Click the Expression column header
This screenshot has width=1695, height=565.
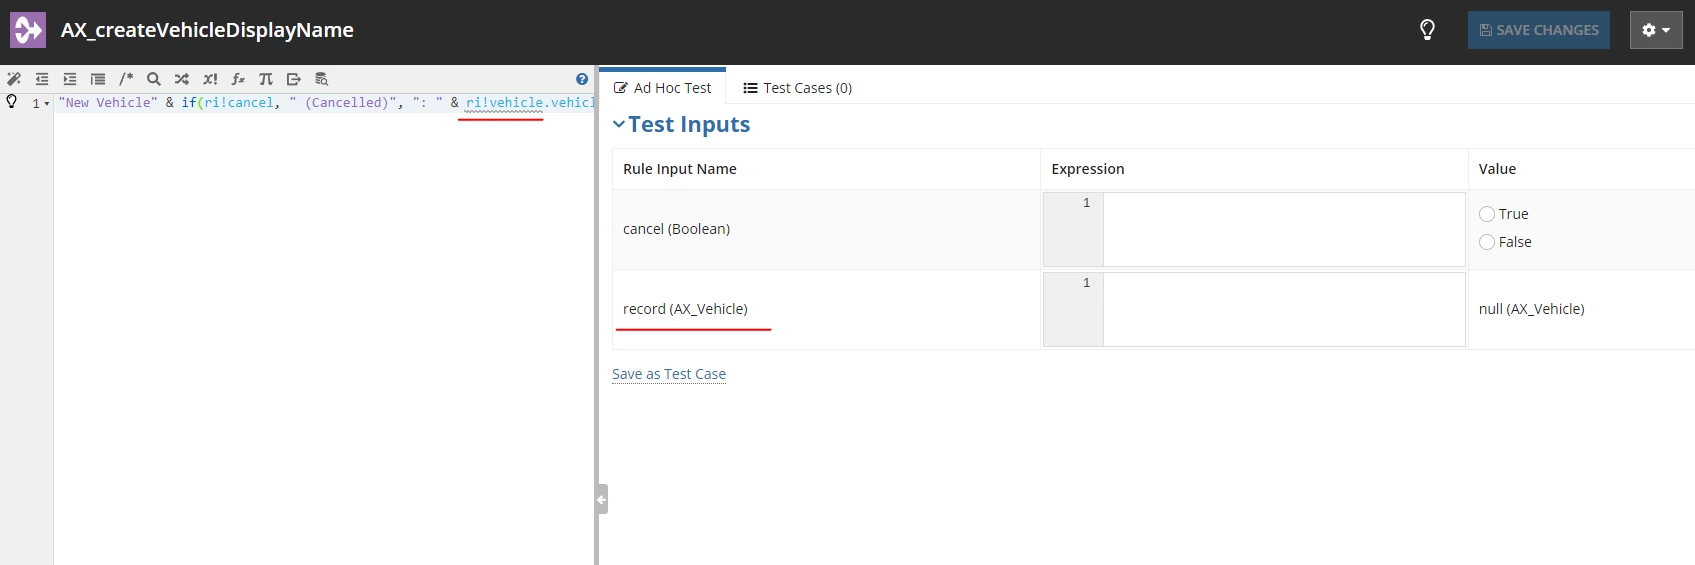pos(1088,169)
